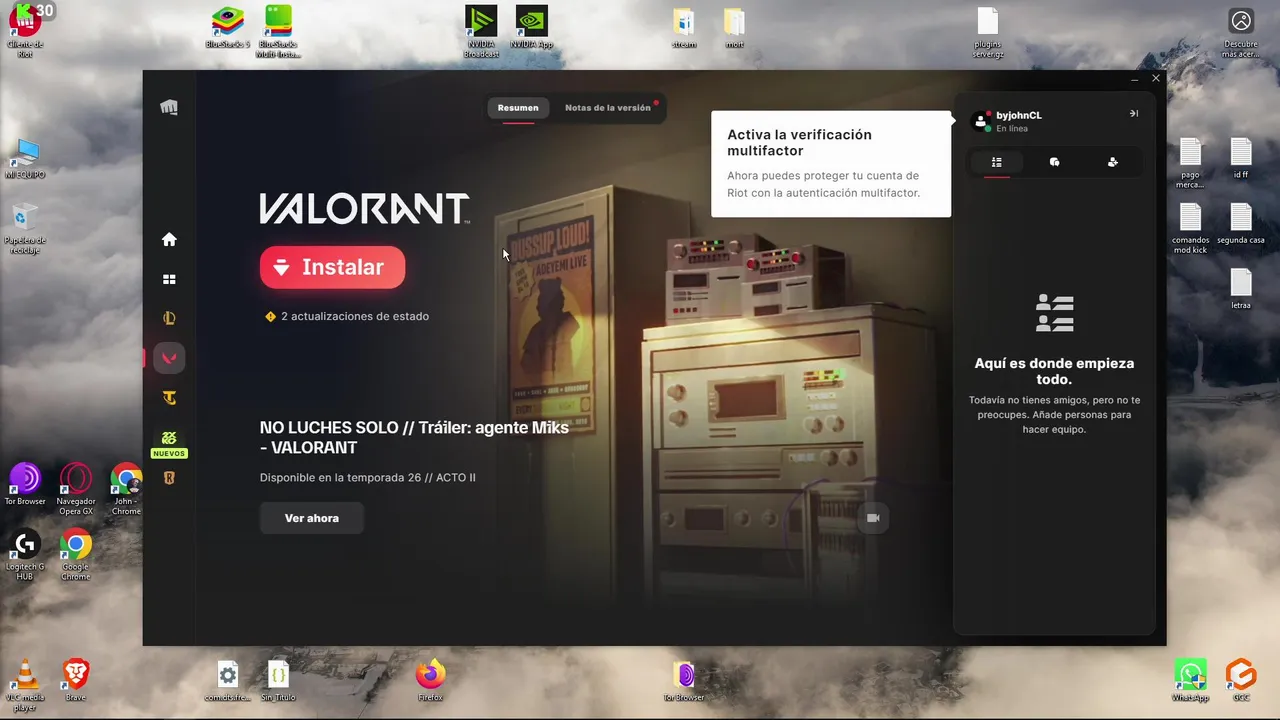
Task: Click trailer headline NO LUCHES SOLO
Action: pyautogui.click(x=414, y=437)
